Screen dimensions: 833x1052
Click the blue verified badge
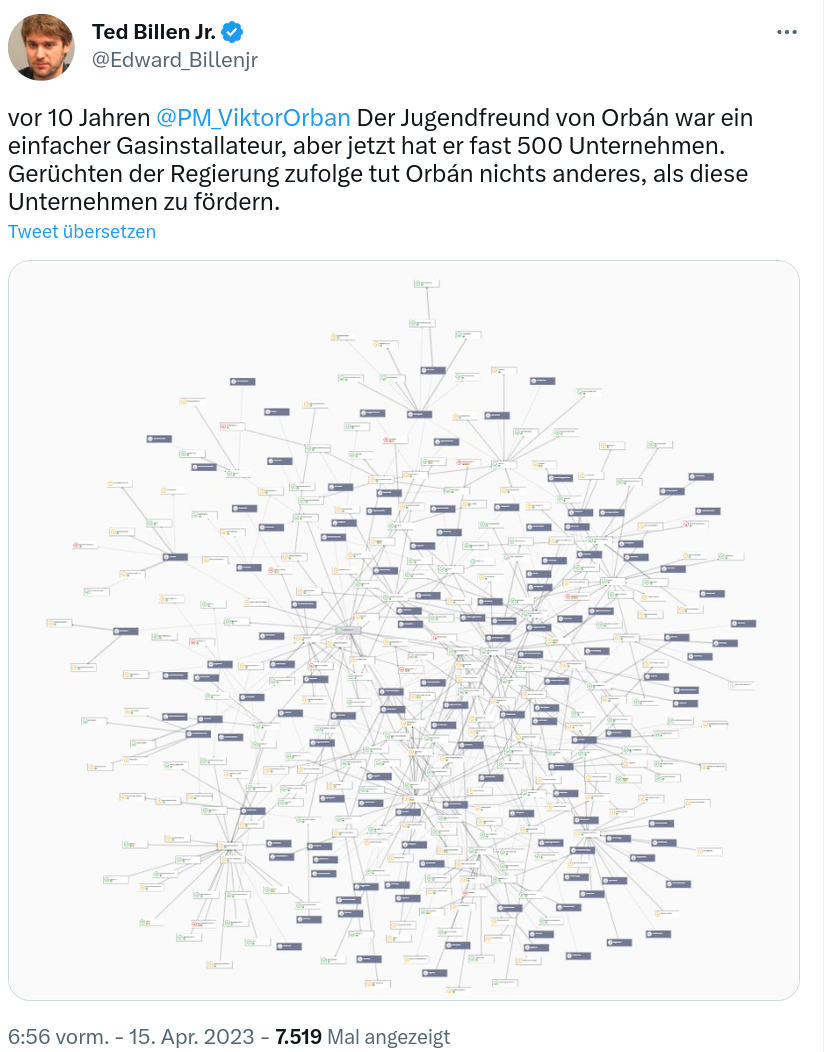point(232,32)
